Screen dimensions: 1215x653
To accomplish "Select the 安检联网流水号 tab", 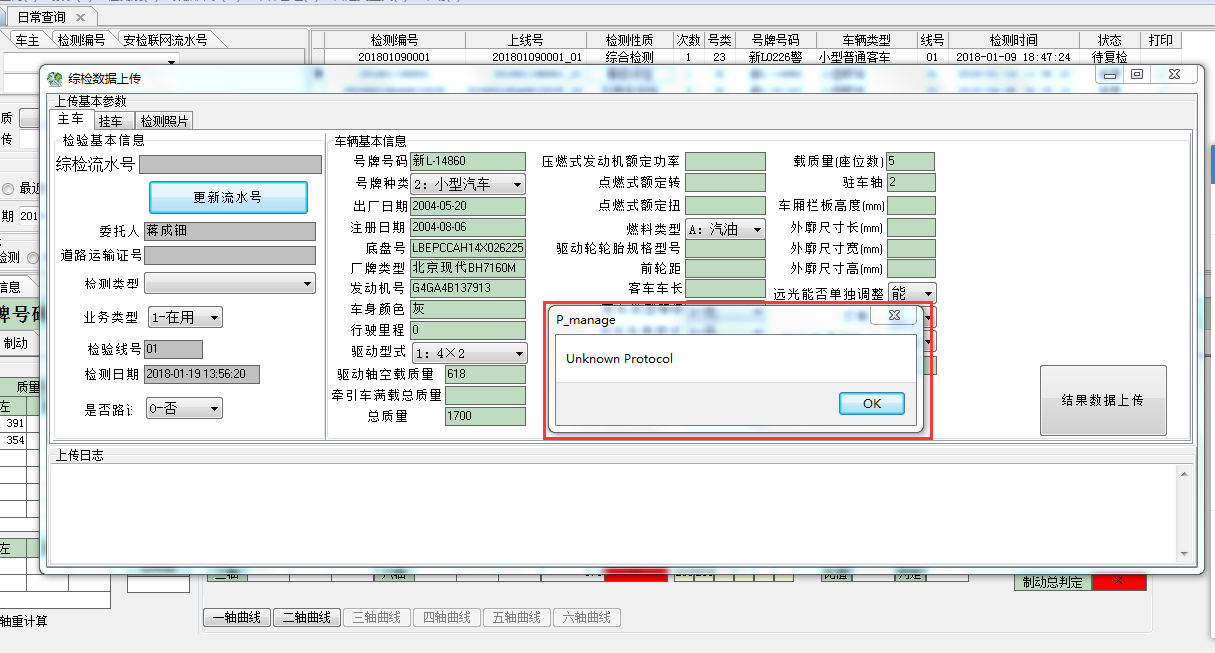I will [x=166, y=41].
